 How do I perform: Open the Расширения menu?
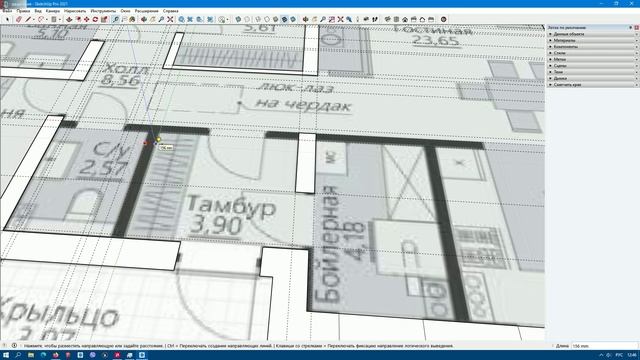147,11
